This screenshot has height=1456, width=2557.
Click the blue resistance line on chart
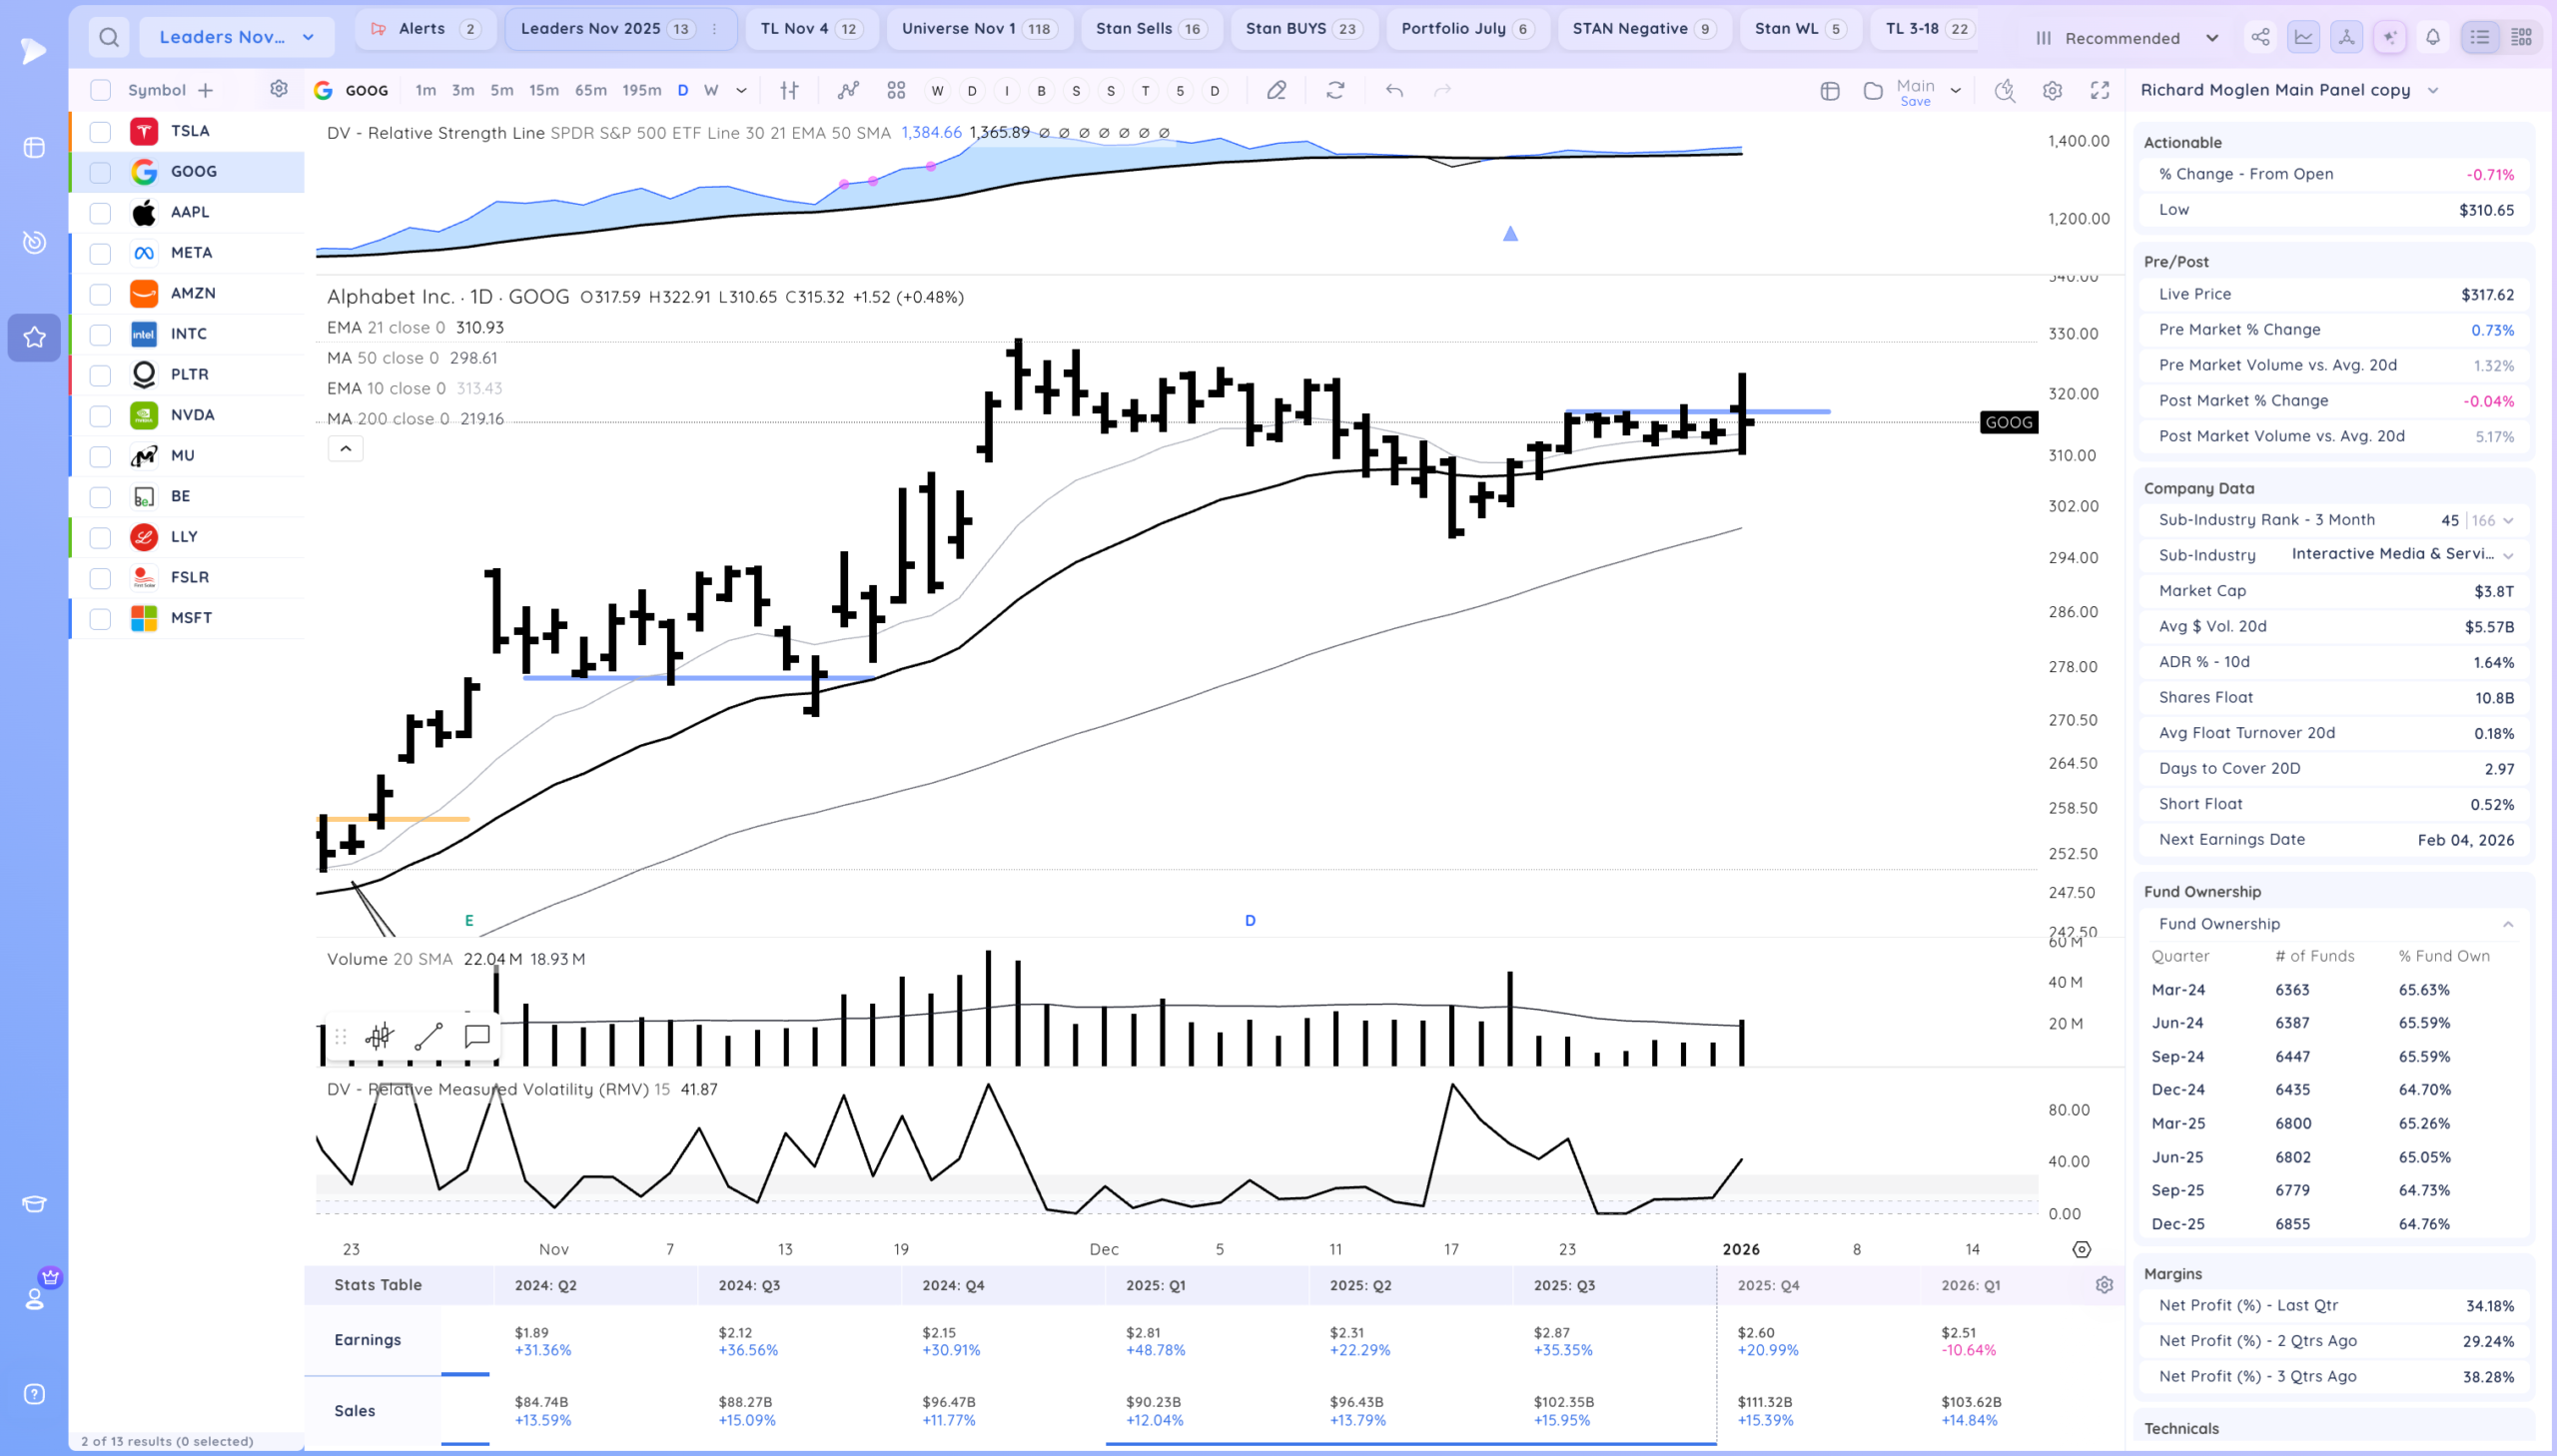pos(1790,411)
